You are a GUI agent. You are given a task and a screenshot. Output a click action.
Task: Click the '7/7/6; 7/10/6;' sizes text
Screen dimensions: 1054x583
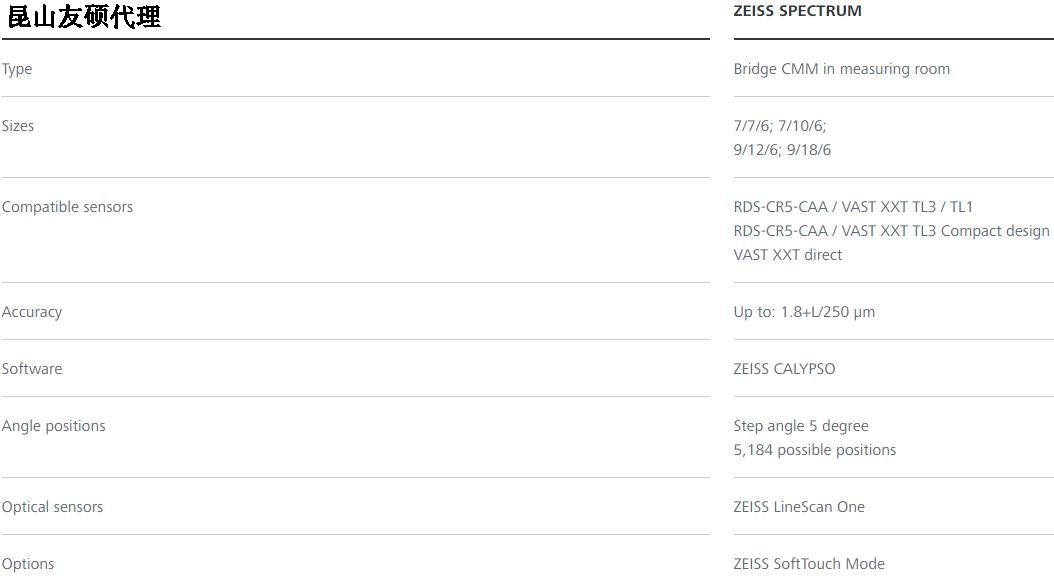[780, 126]
